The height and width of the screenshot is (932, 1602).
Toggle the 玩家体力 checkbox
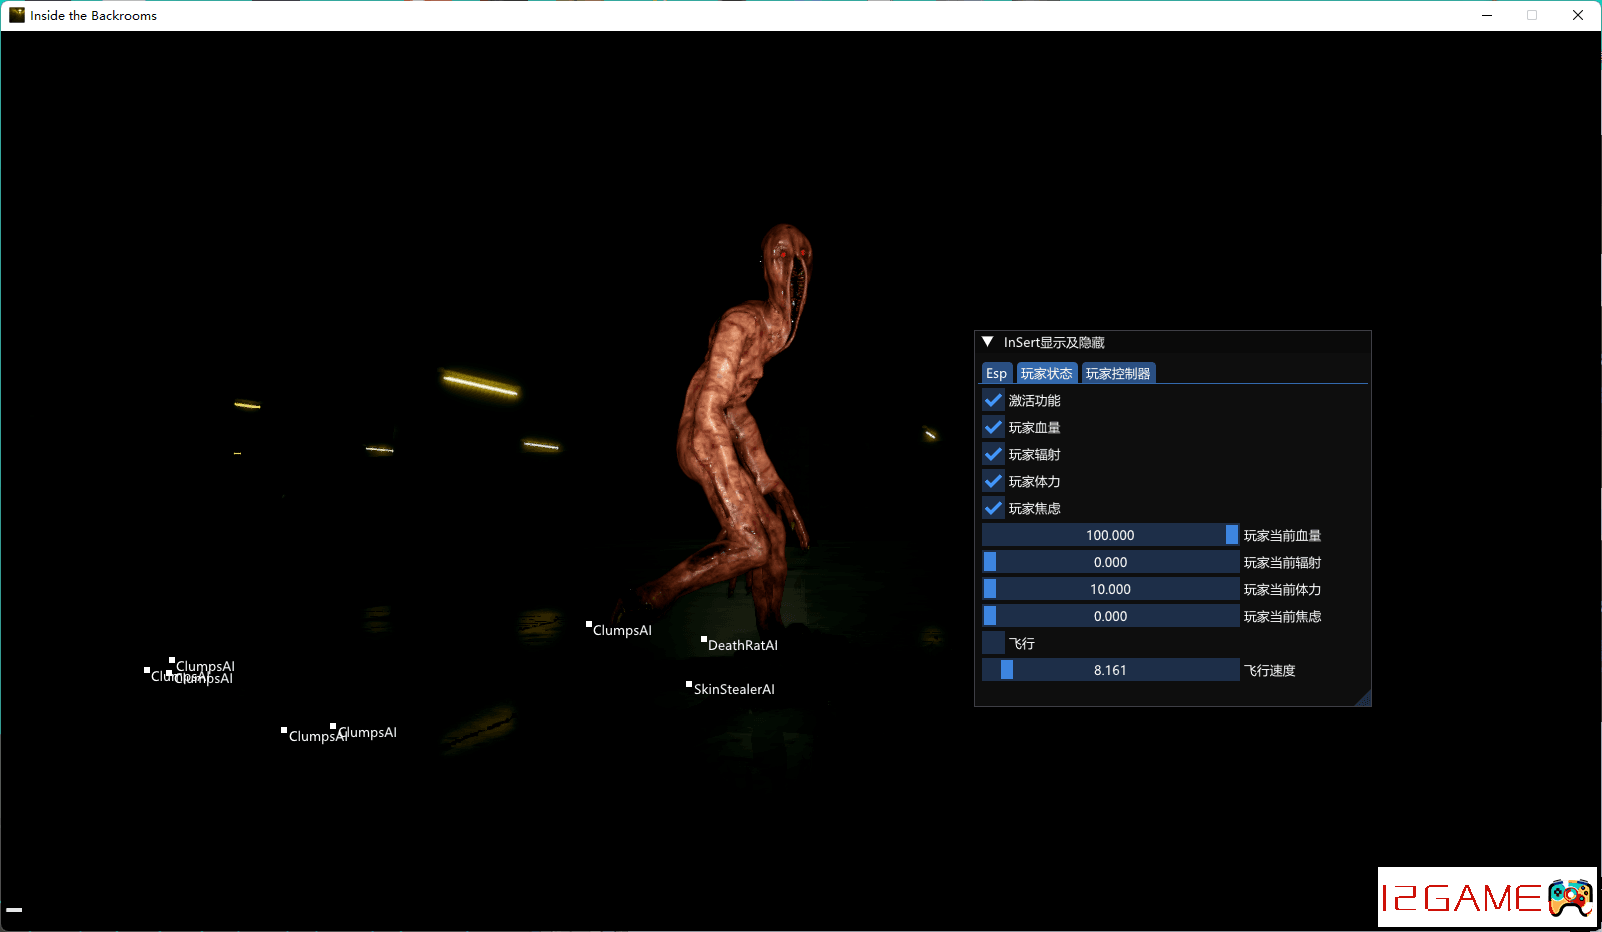coord(993,481)
